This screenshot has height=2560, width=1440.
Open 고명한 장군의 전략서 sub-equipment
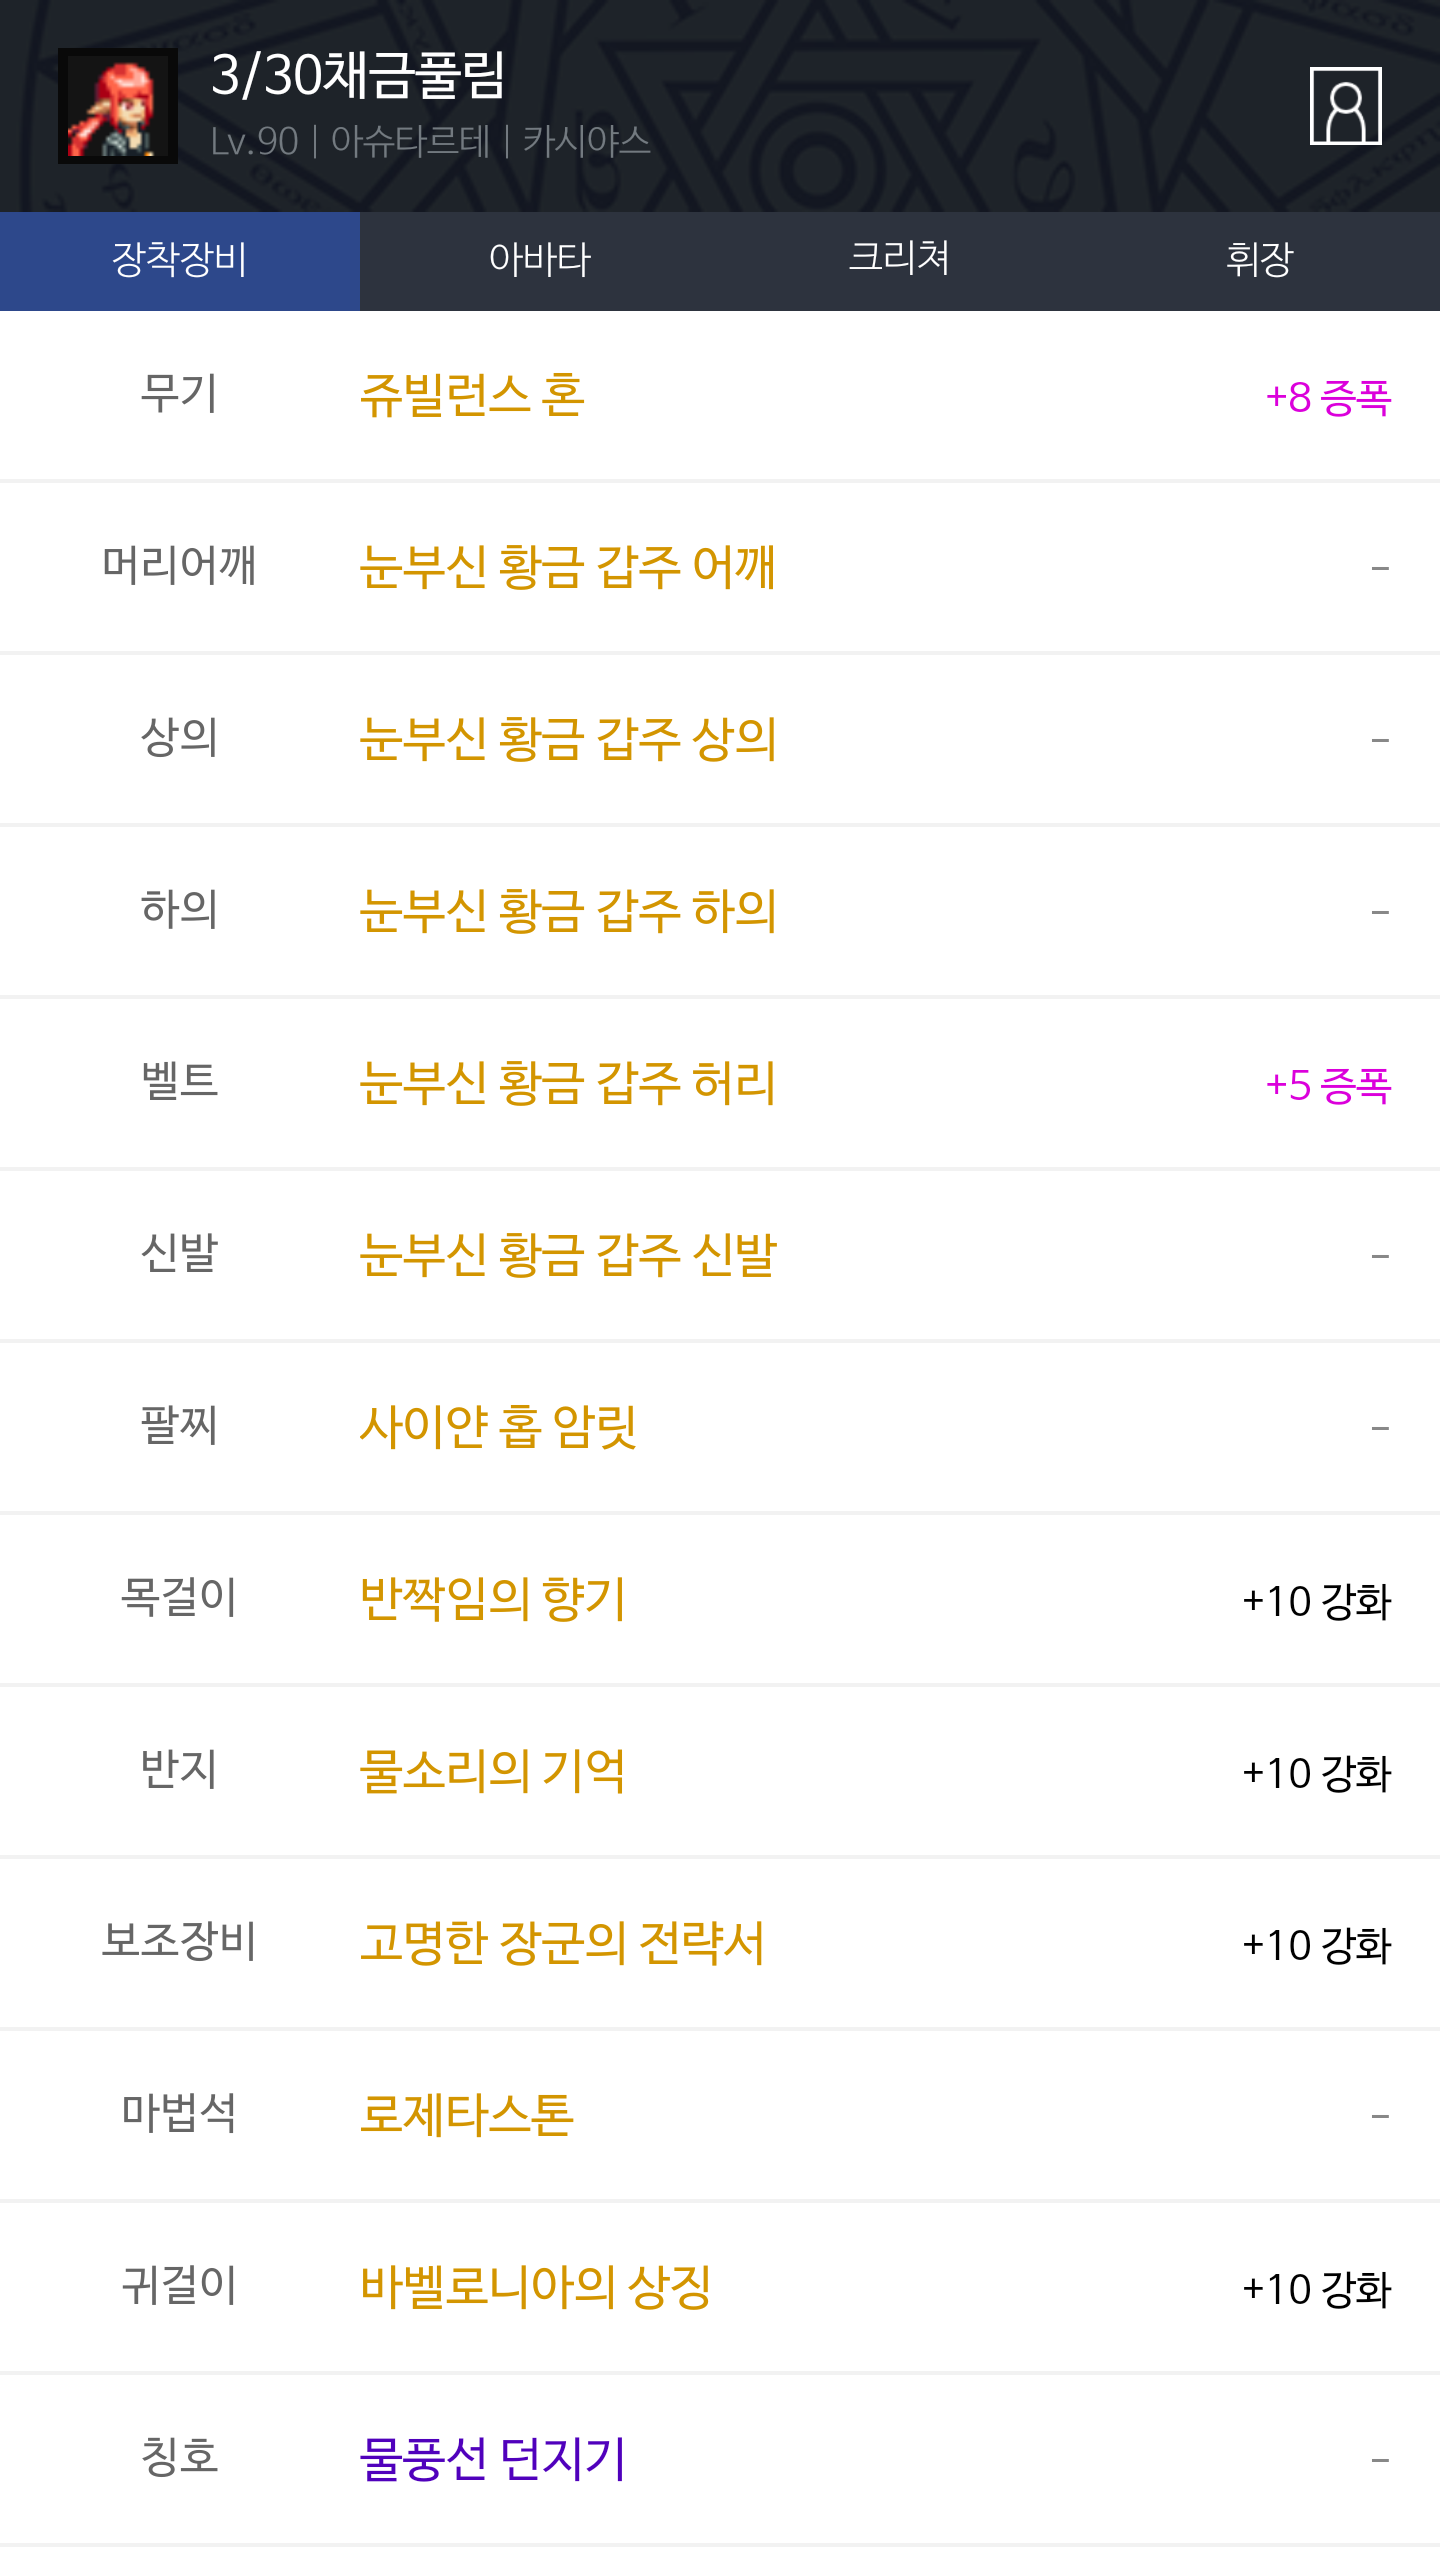point(561,1943)
